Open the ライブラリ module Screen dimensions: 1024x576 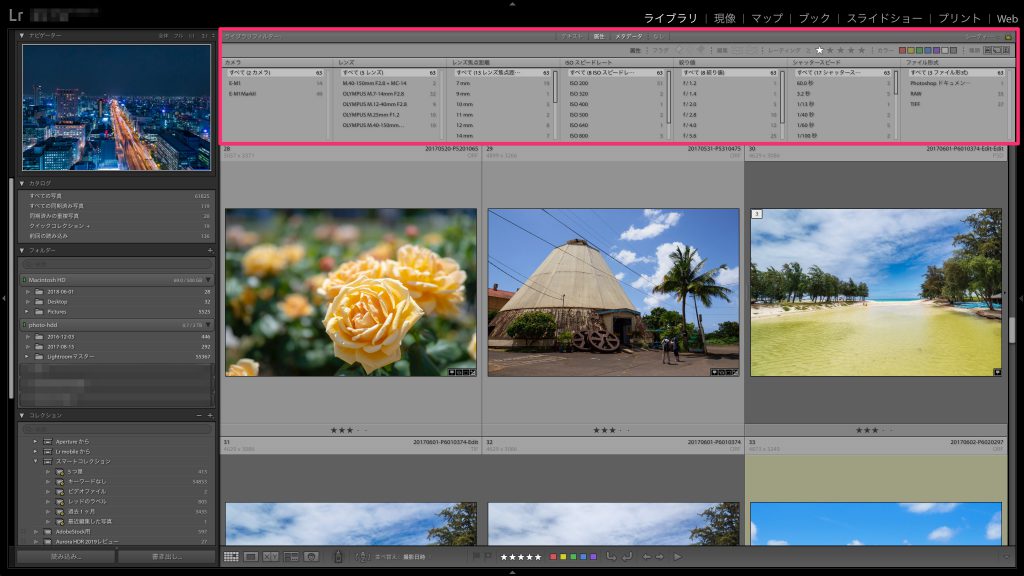pyautogui.click(x=671, y=18)
